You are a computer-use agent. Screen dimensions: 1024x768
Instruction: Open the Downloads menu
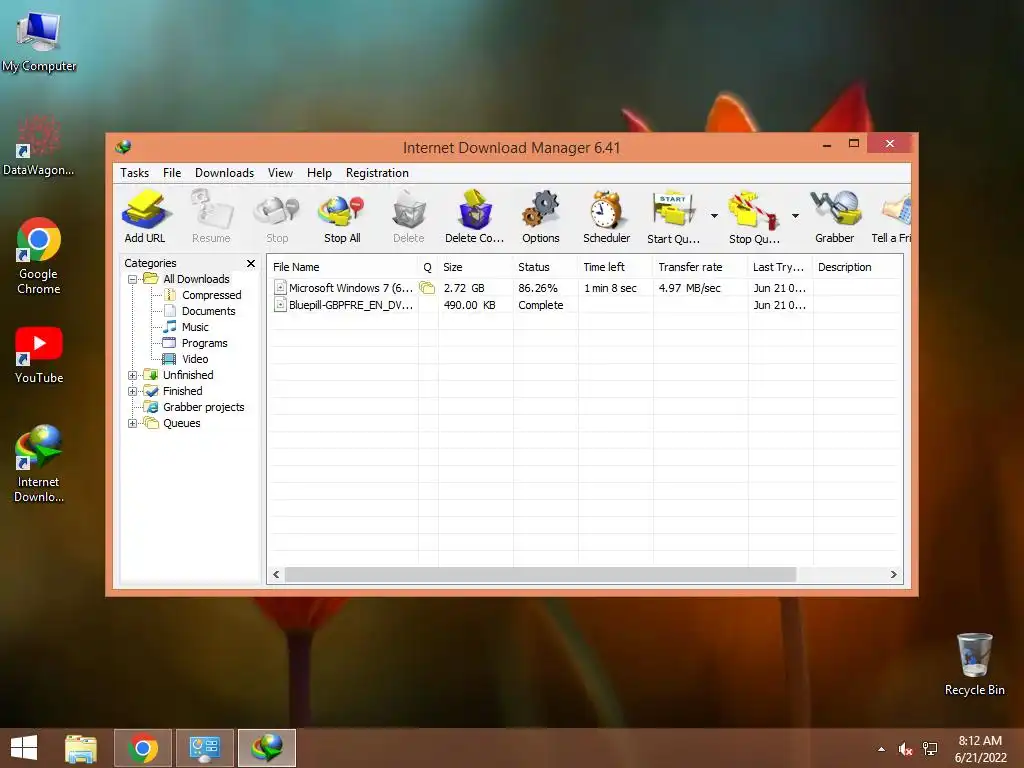224,173
